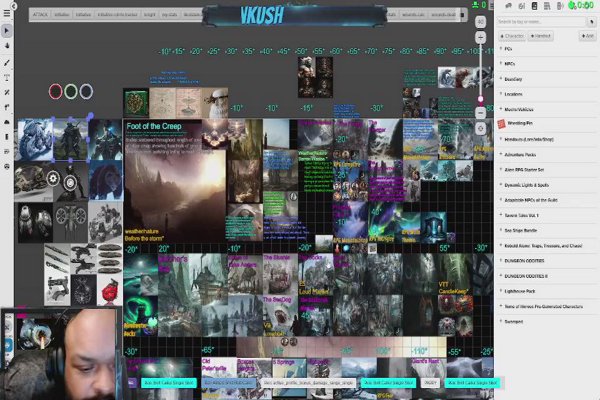Expand the Lighthouse Pack folder
The width and height of the screenshot is (600, 400).
coord(546,291)
